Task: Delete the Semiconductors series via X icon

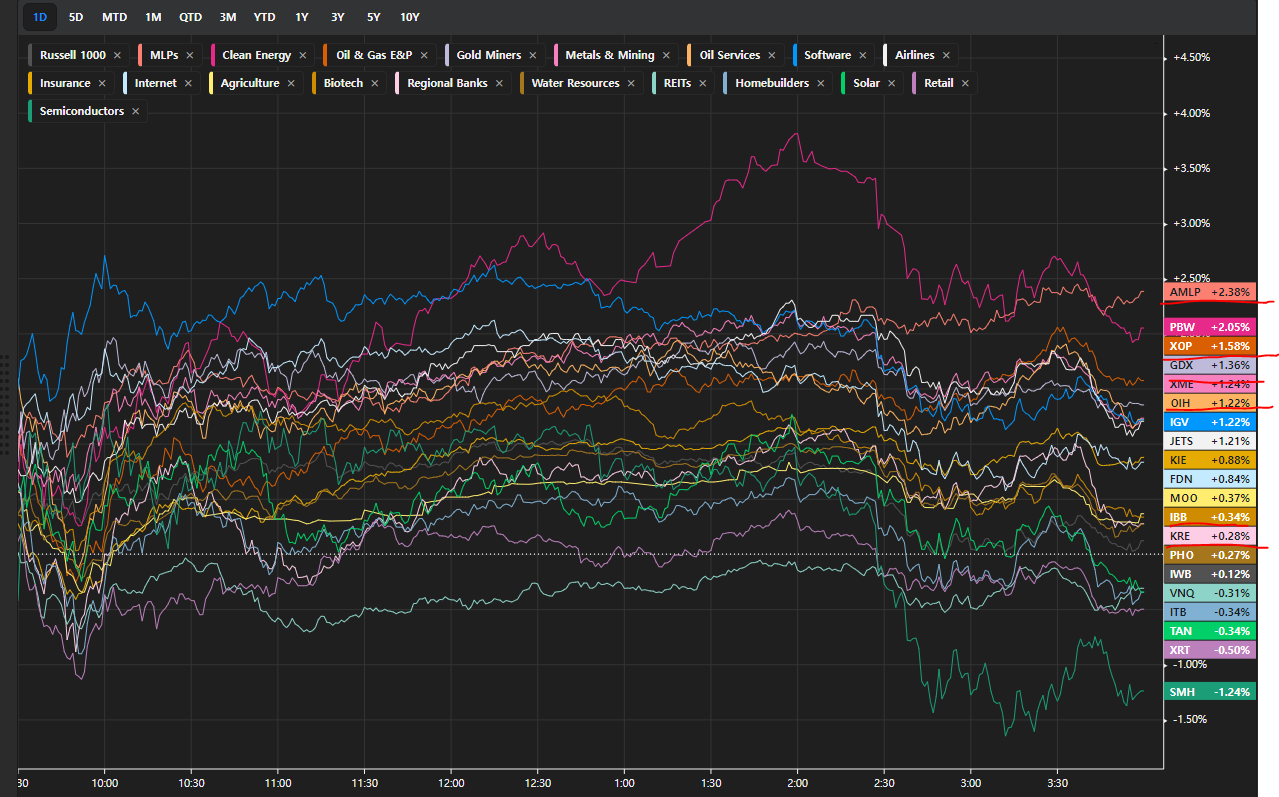Action: tap(136, 112)
